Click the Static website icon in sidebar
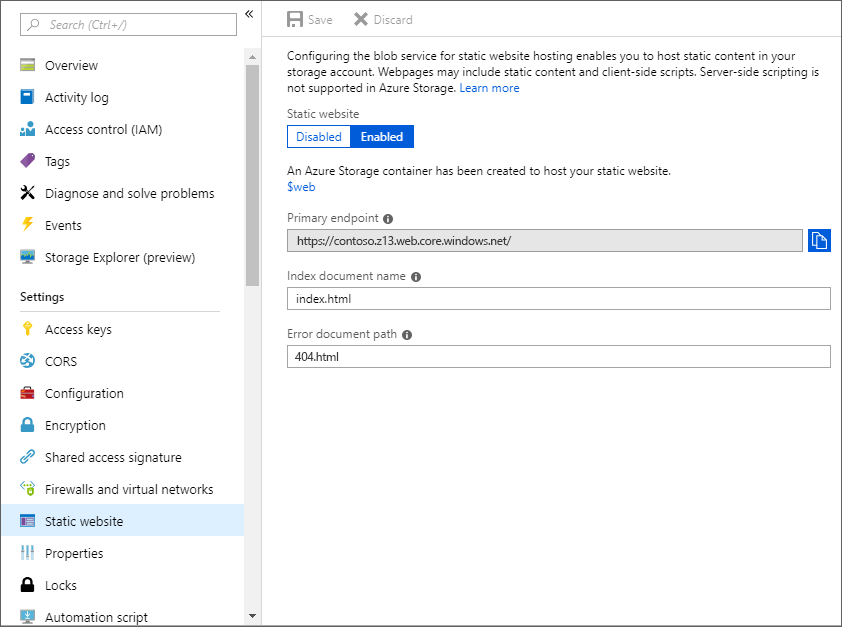 click(x=27, y=521)
